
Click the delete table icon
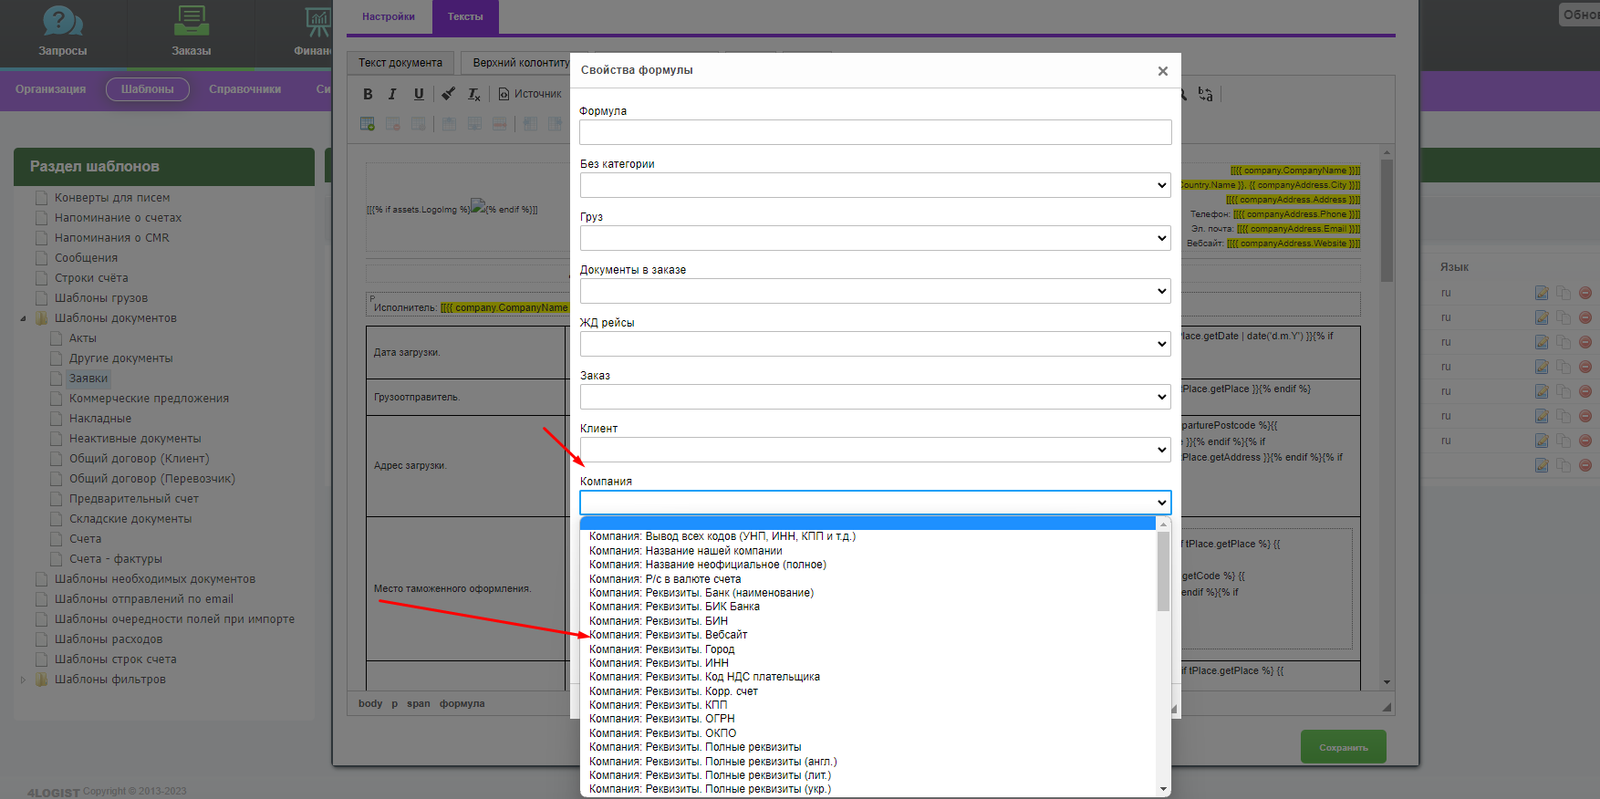[393, 124]
